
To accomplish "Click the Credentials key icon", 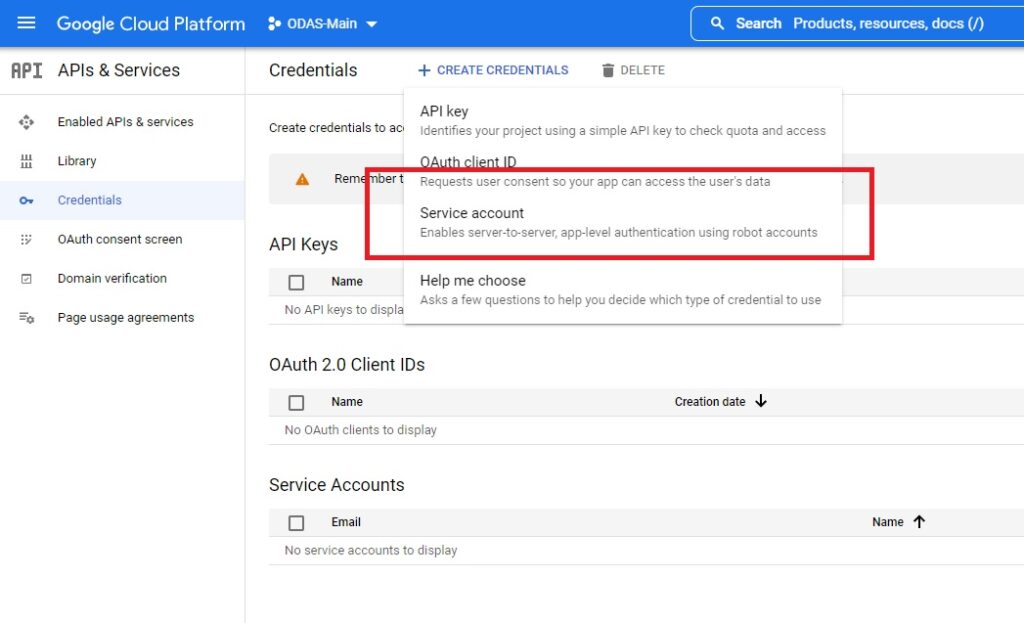I will [x=26, y=200].
